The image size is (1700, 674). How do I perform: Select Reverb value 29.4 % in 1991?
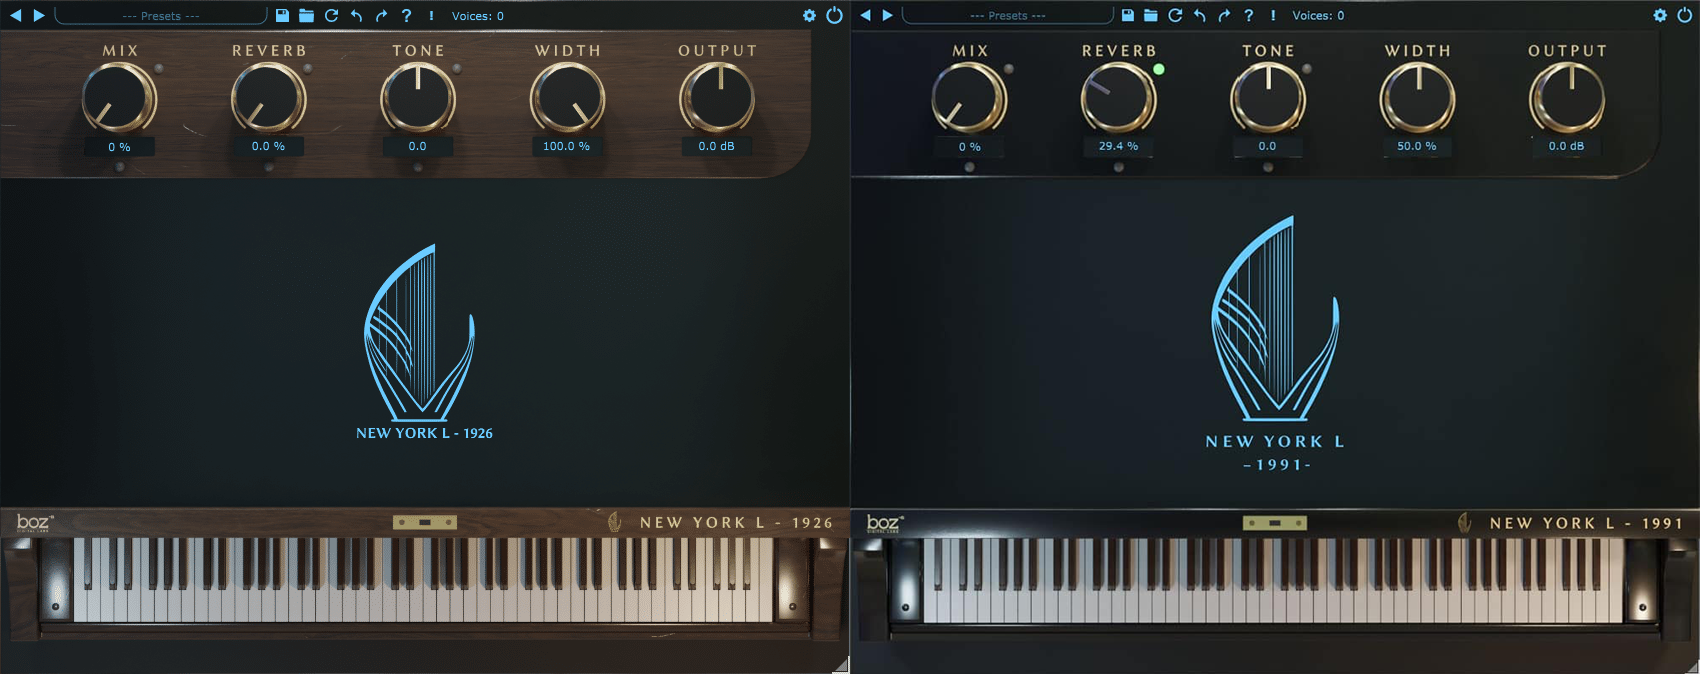[1118, 146]
